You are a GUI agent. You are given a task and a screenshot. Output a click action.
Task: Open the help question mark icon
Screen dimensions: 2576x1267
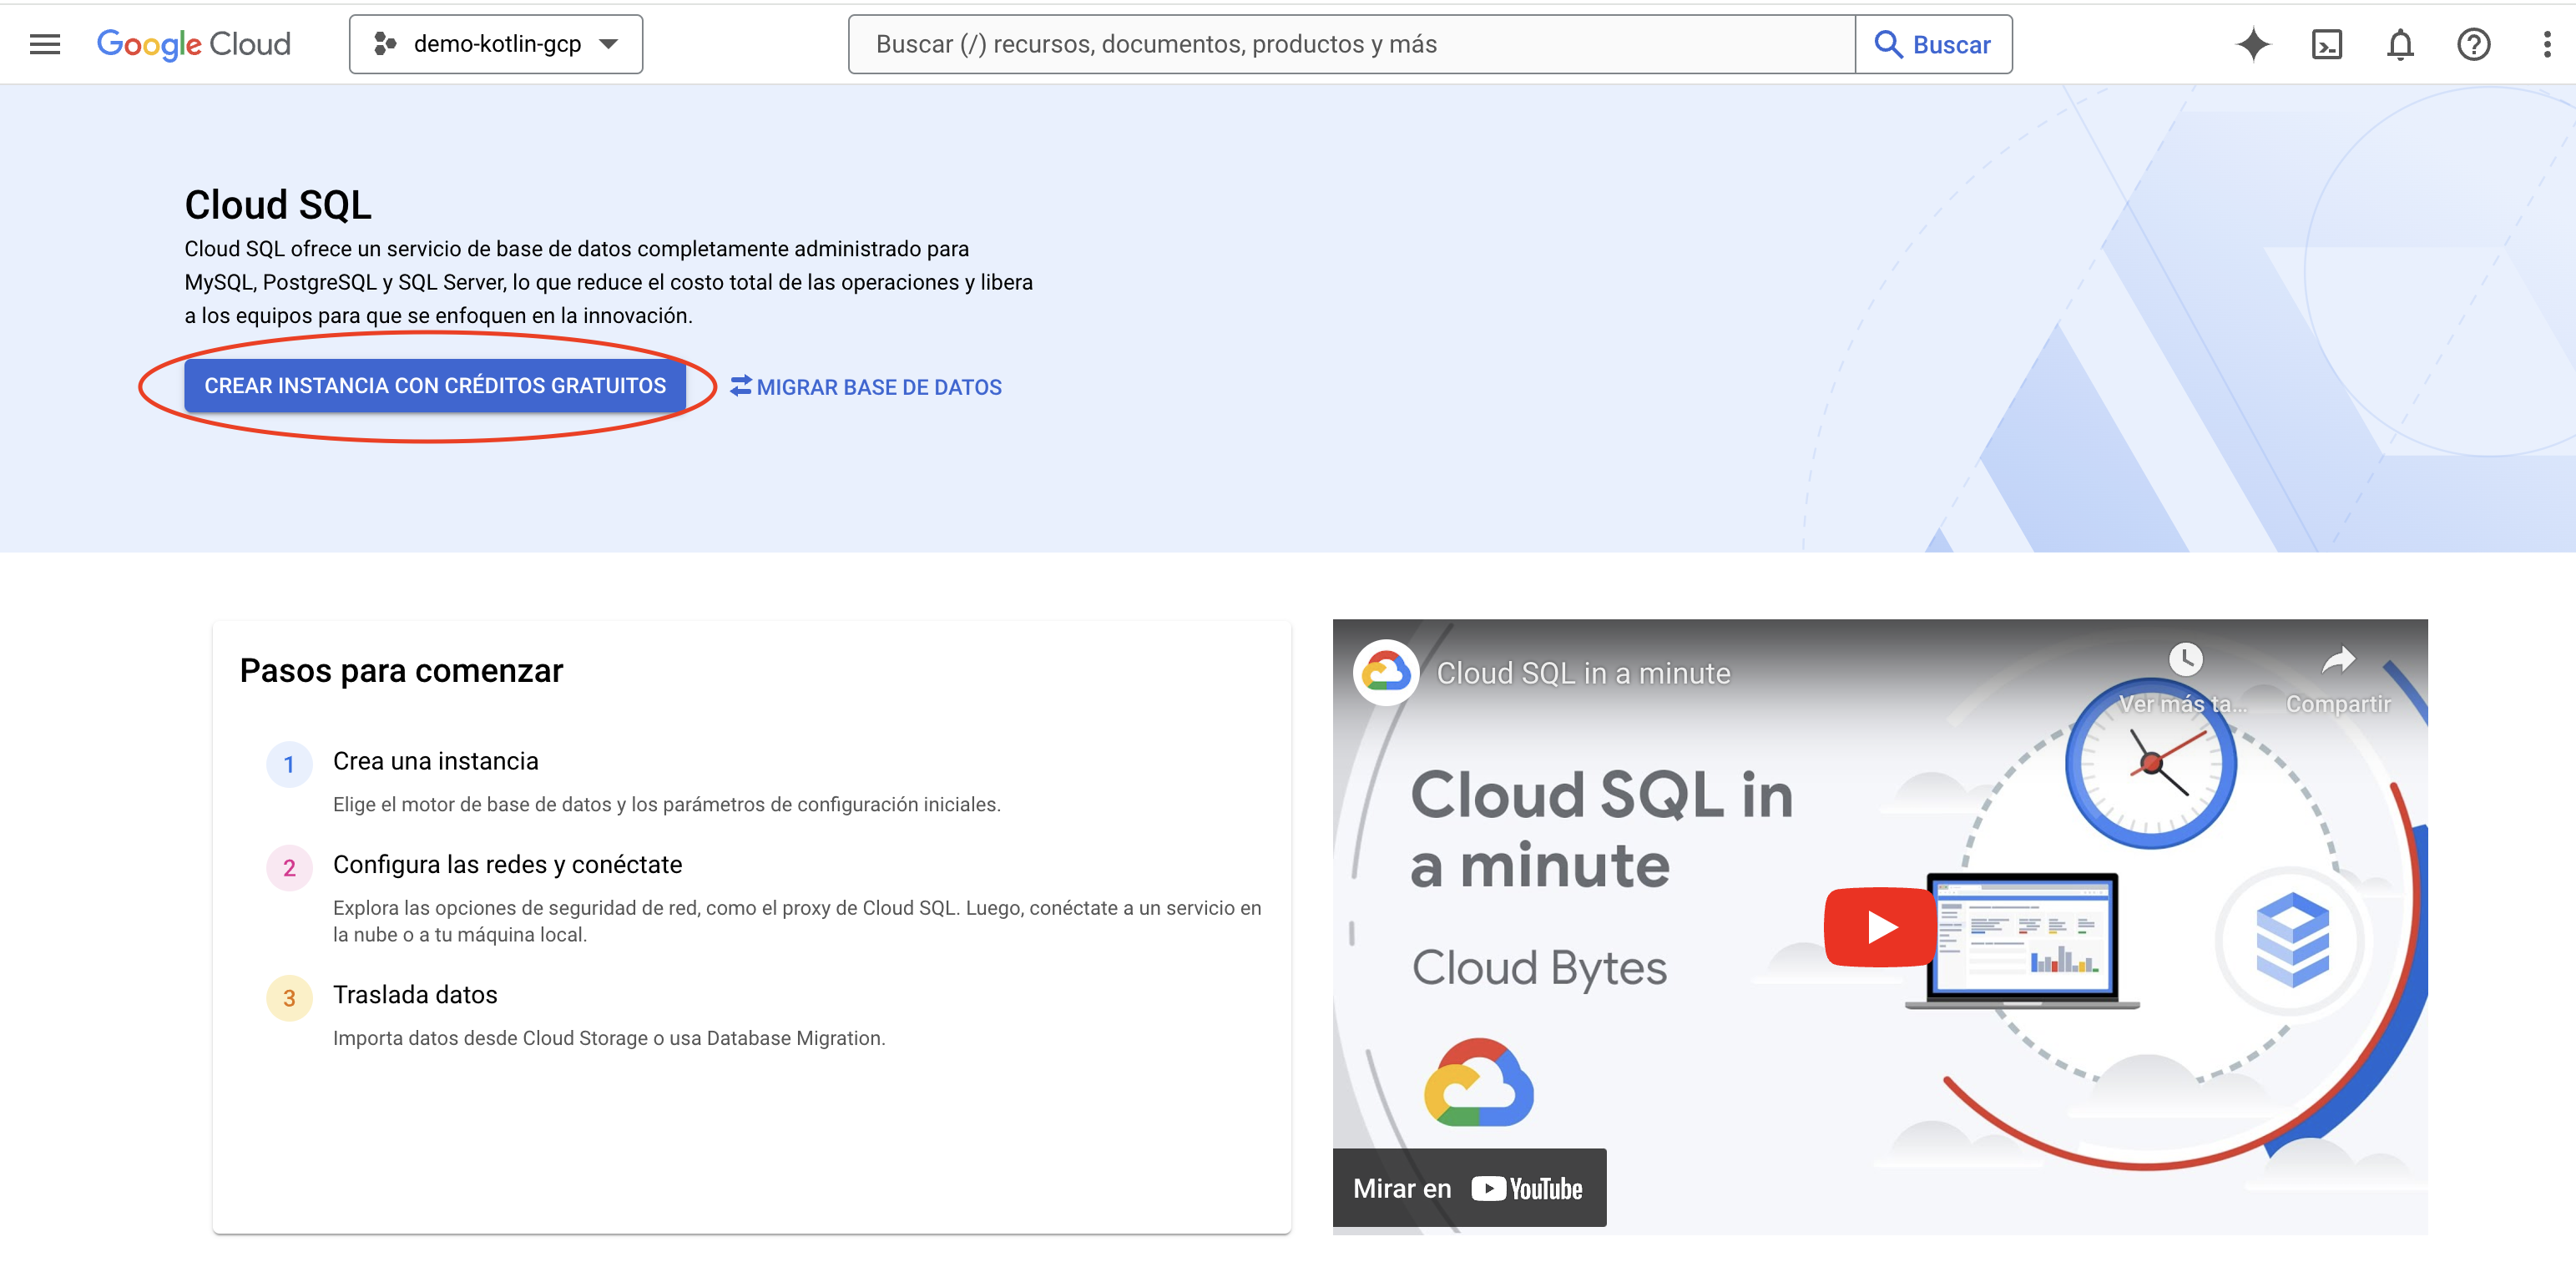pyautogui.click(x=2473, y=43)
